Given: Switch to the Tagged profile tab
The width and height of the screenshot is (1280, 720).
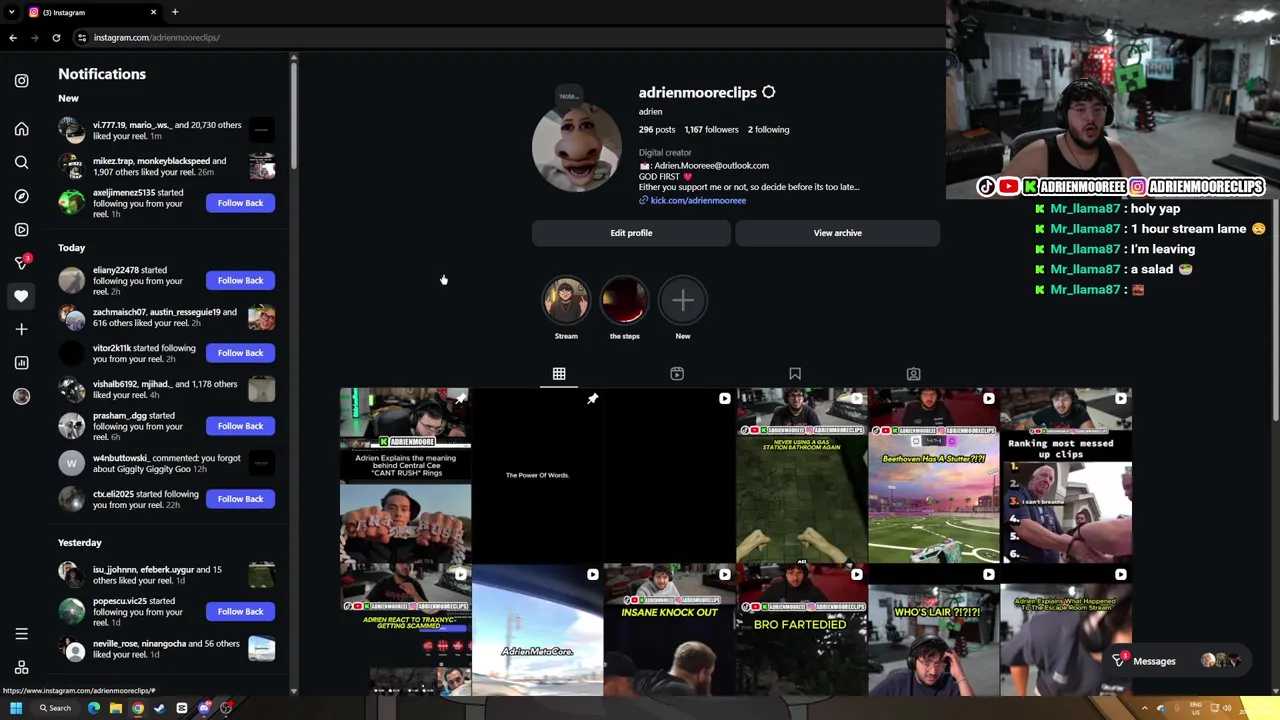Looking at the screenshot, I should tap(913, 374).
